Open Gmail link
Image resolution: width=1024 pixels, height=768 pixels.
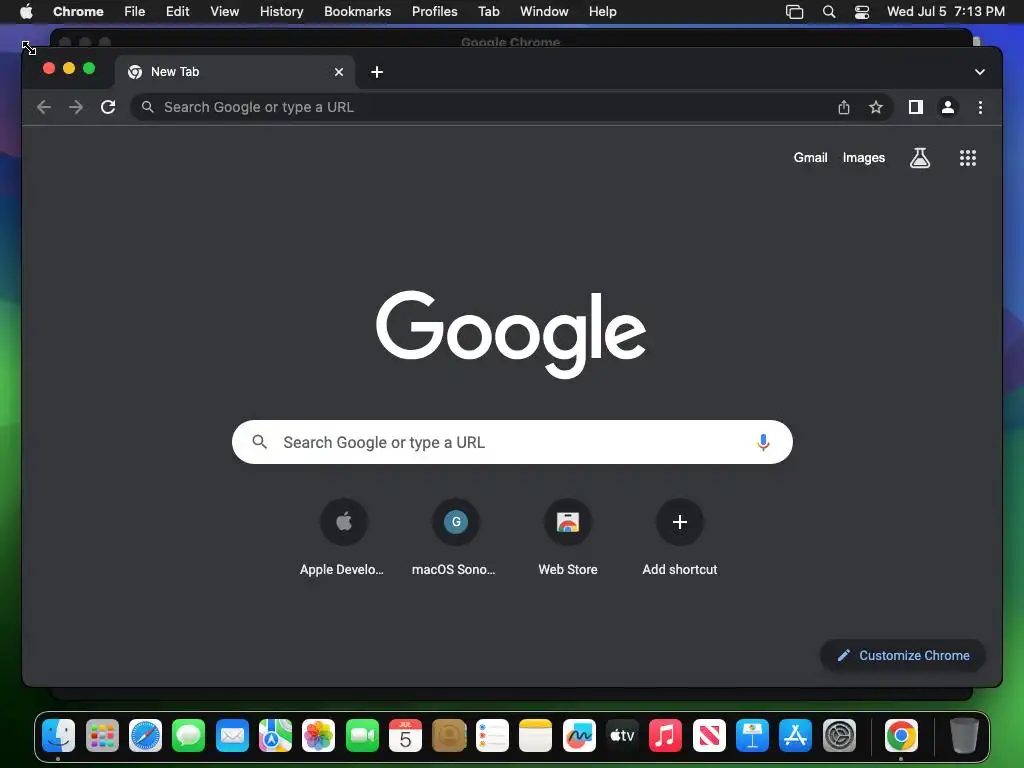[x=810, y=157]
